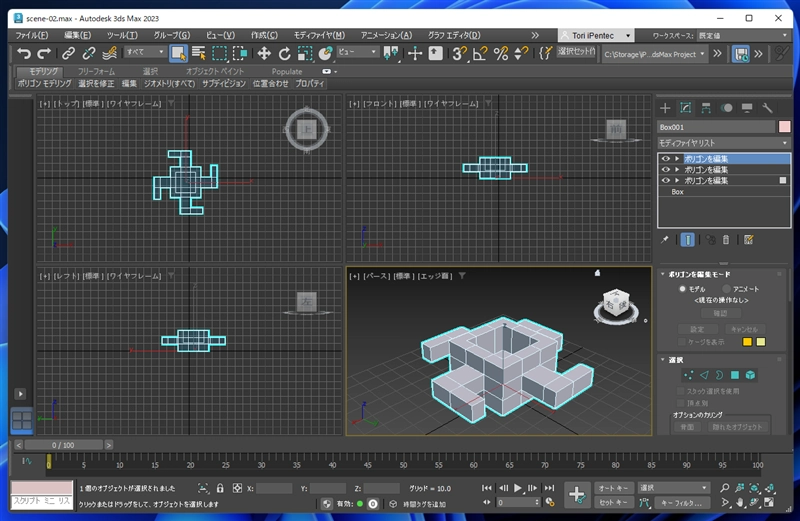Click the キーフィルタ... button
This screenshot has height=521, width=800.
tap(682, 503)
